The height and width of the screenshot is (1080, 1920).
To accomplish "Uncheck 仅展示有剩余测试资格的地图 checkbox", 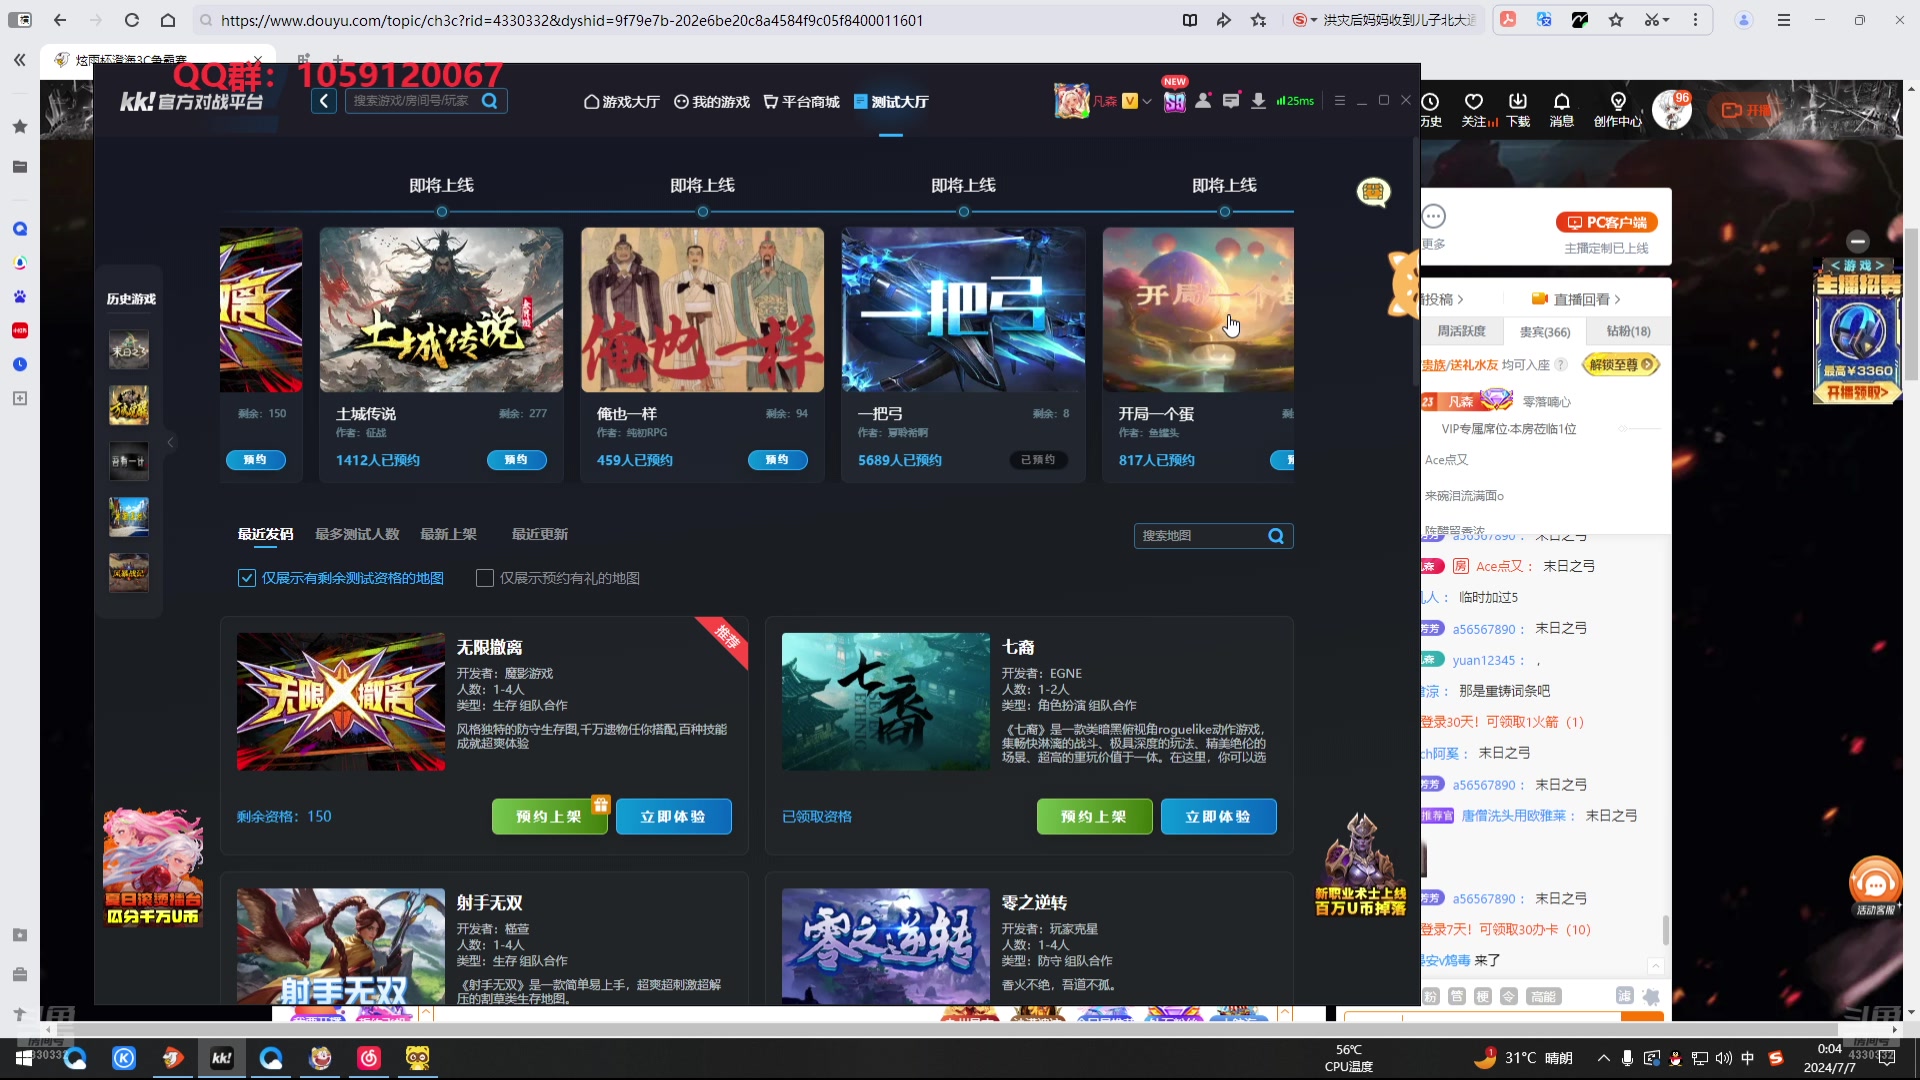I will (x=247, y=578).
